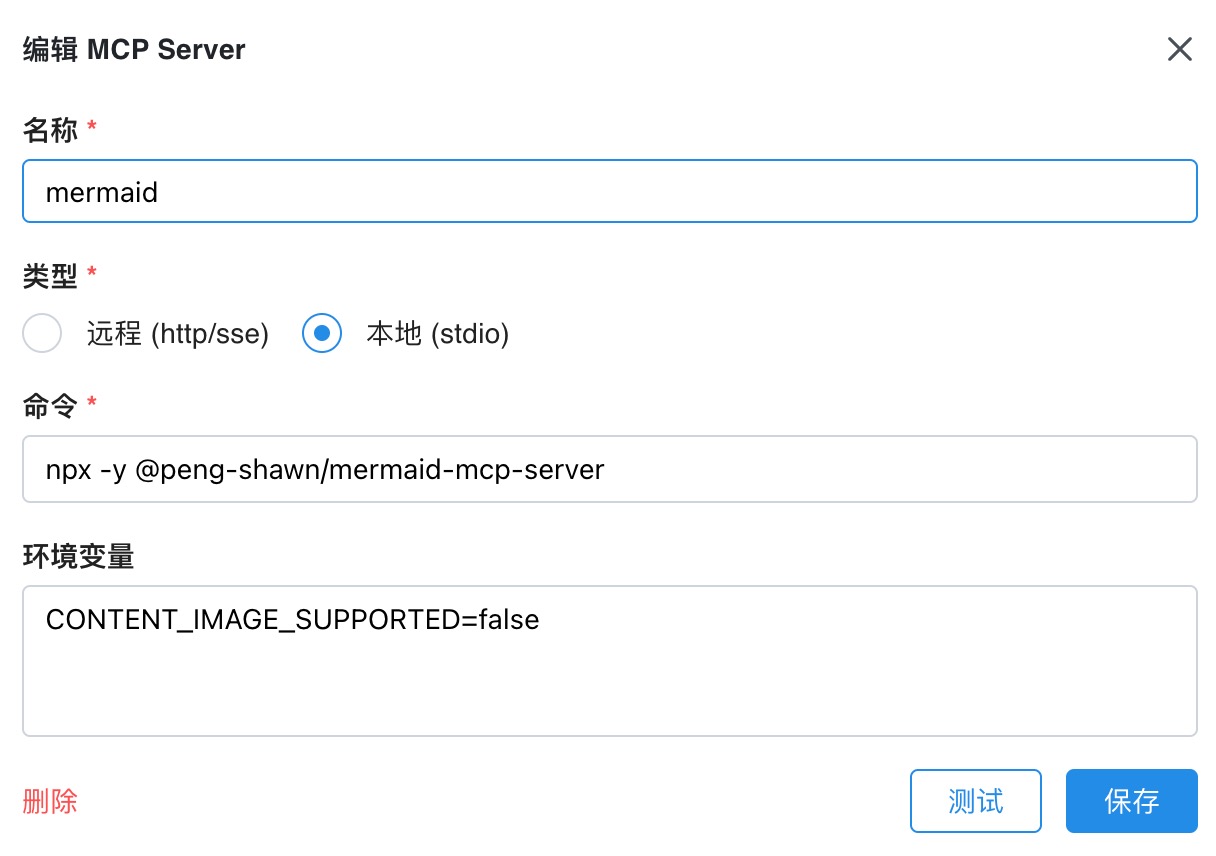Click the 命令 field with npx command
This screenshot has width=1216, height=856.
pyautogui.click(x=609, y=469)
